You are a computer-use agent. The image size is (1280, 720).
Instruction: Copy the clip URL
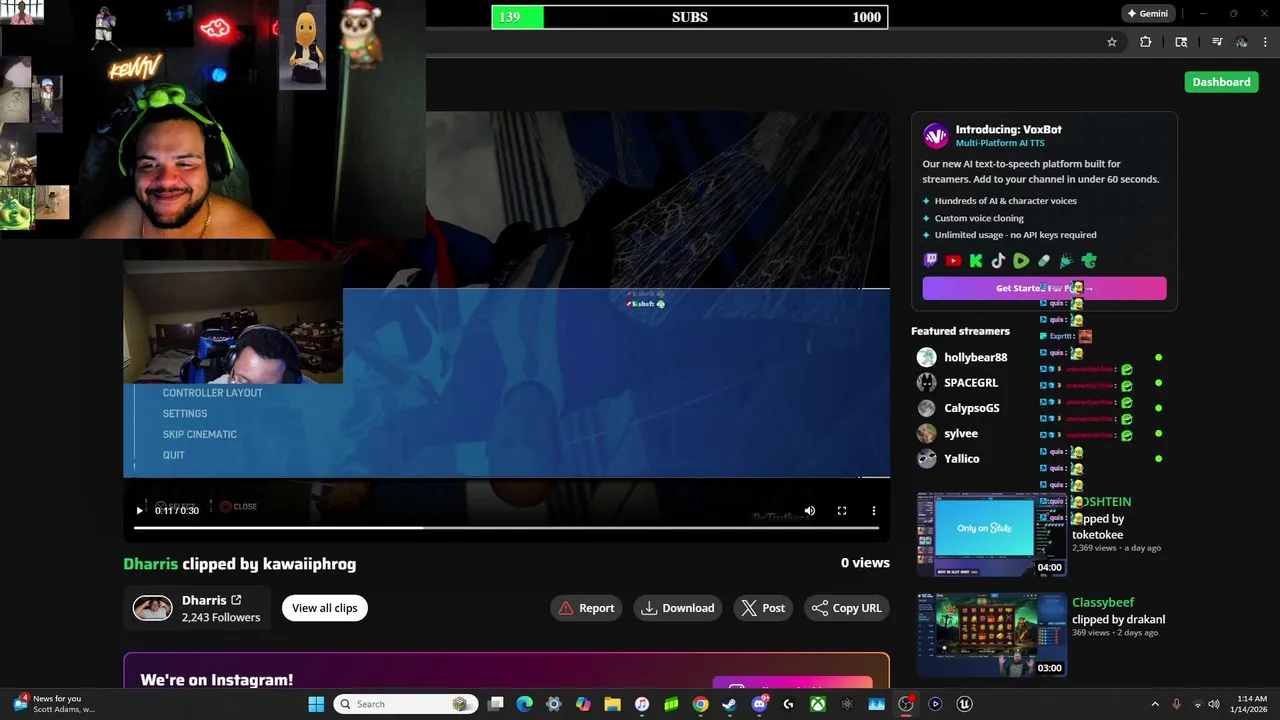(x=847, y=608)
